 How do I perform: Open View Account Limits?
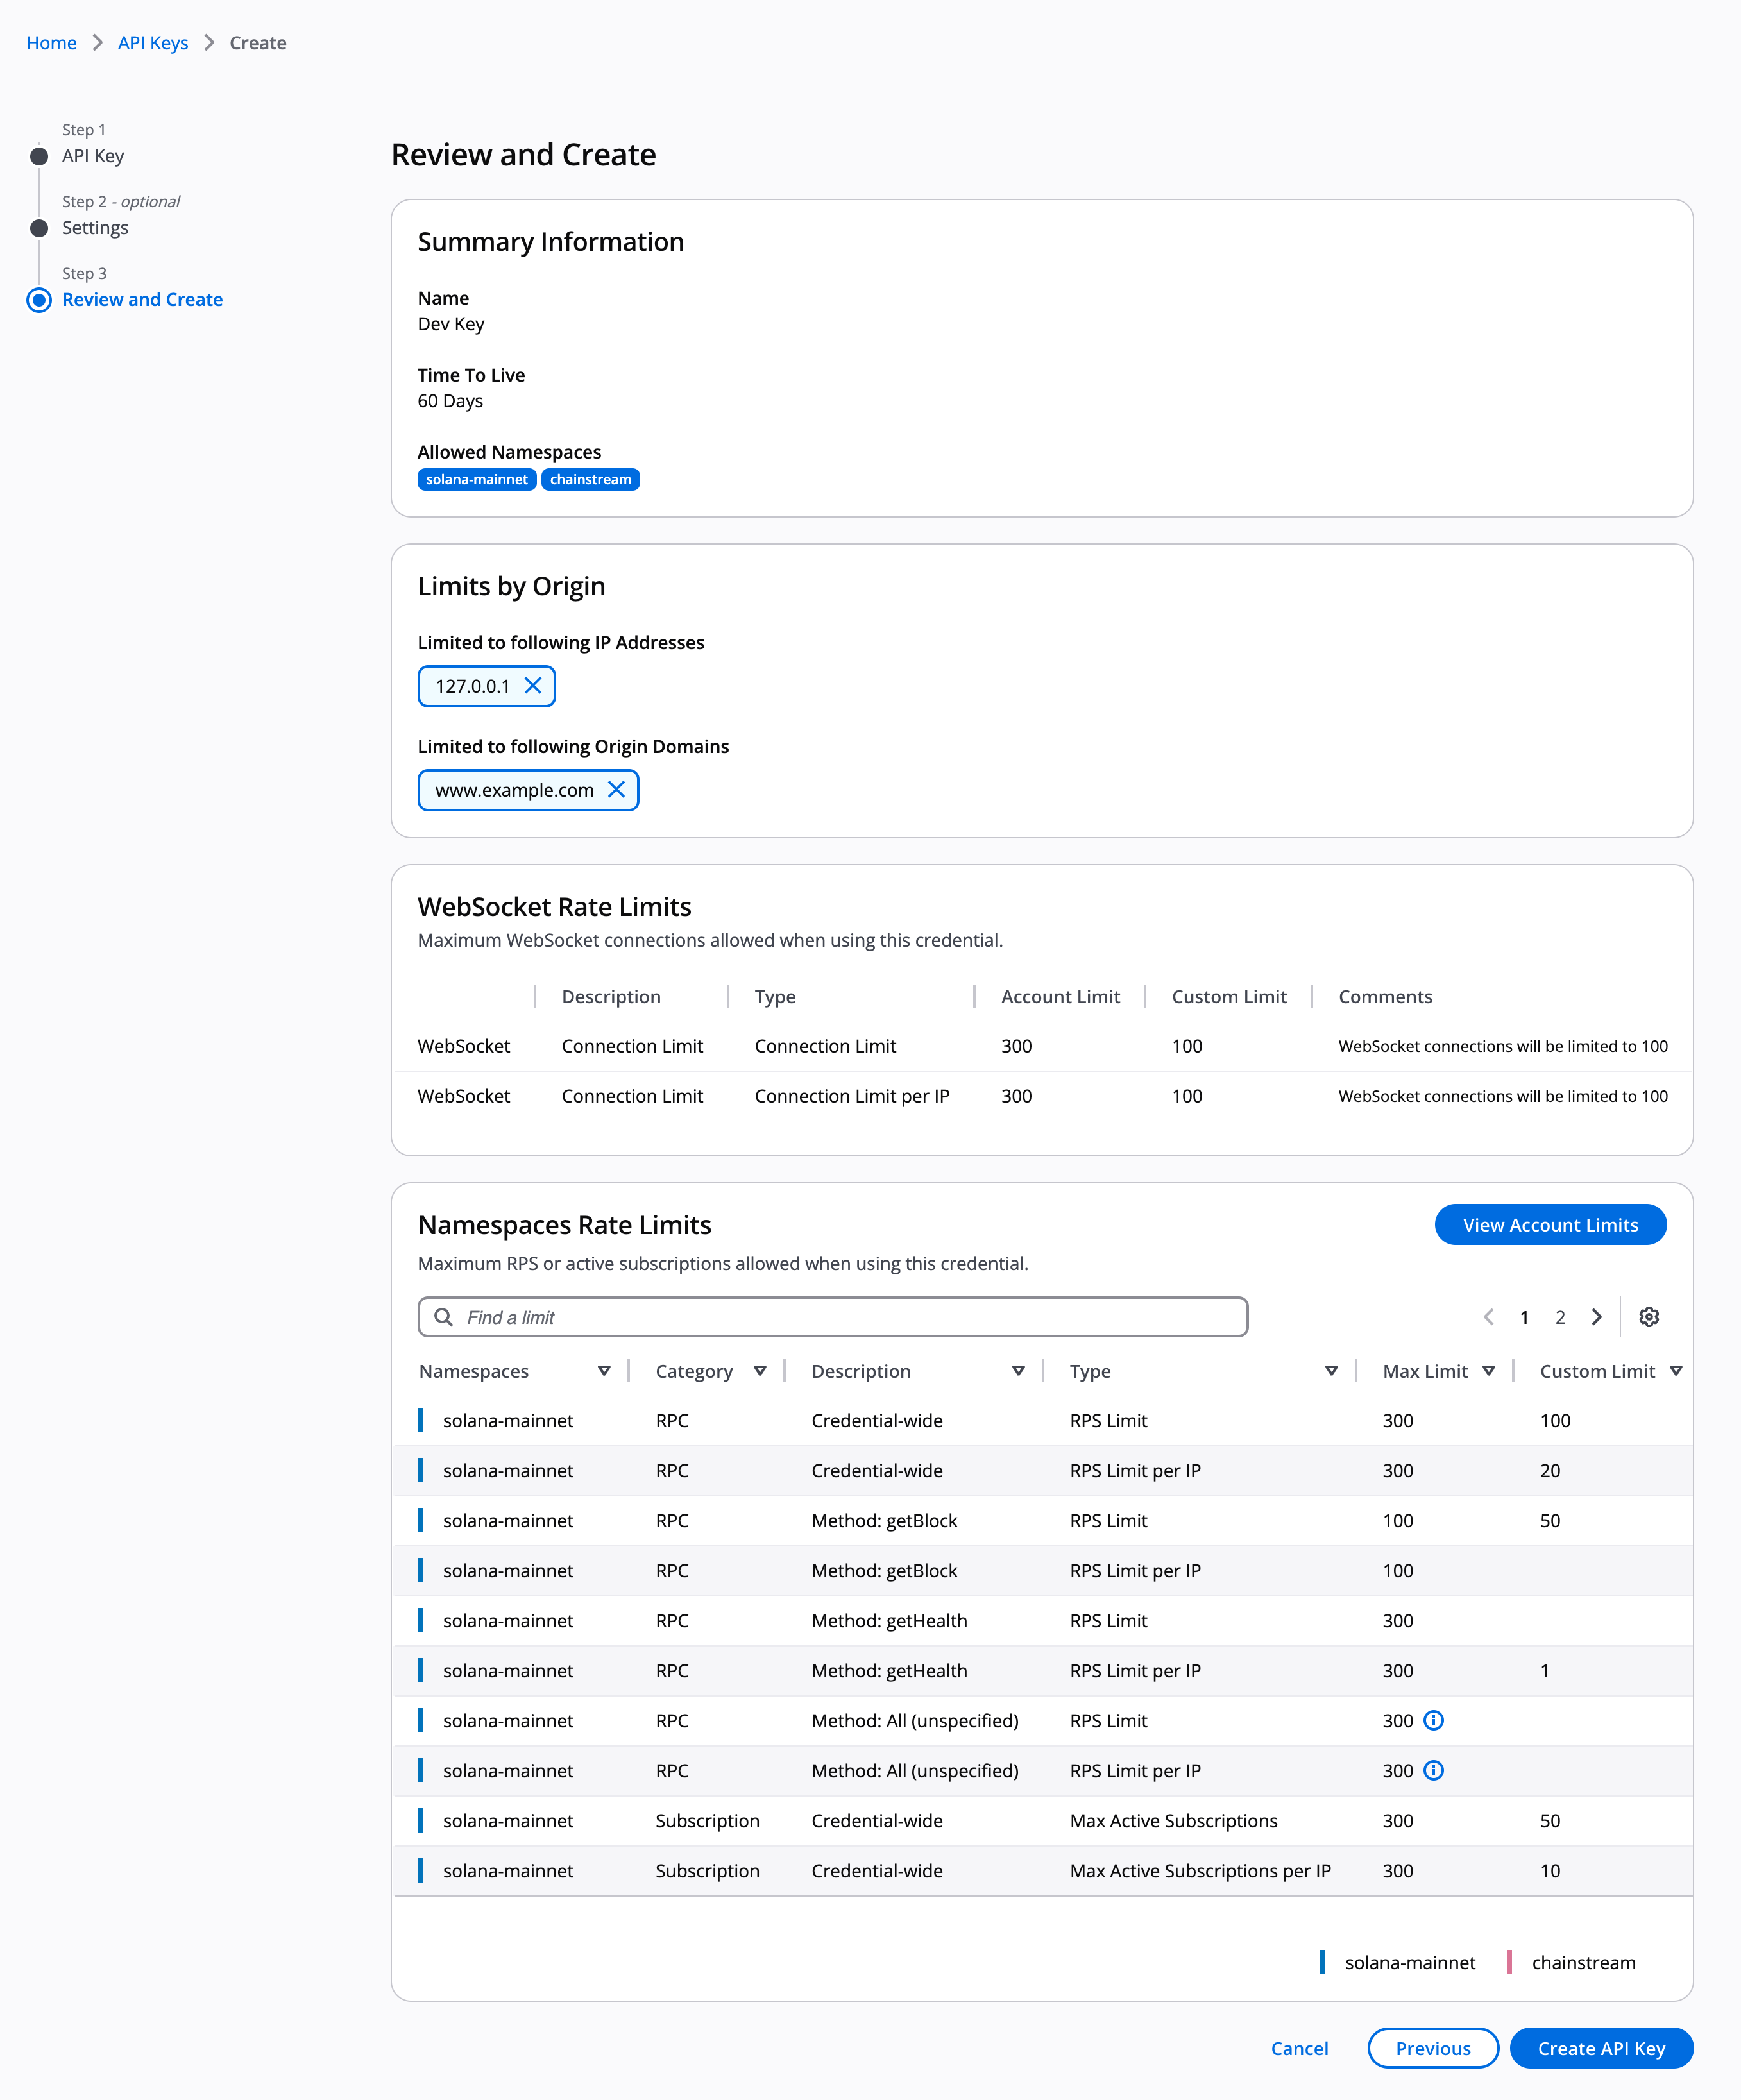point(1550,1224)
